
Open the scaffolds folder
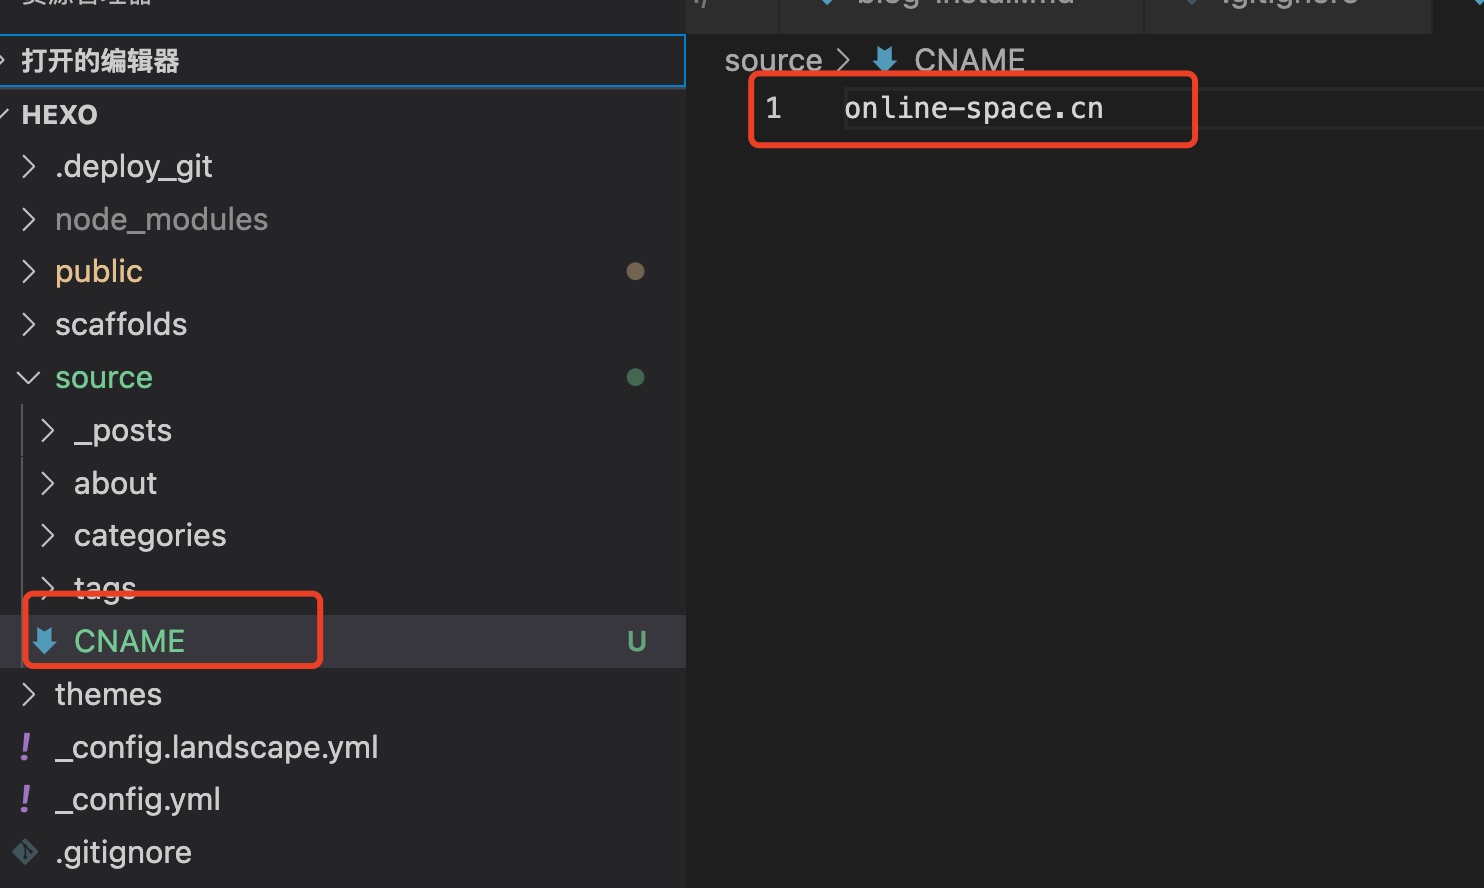tap(121, 324)
